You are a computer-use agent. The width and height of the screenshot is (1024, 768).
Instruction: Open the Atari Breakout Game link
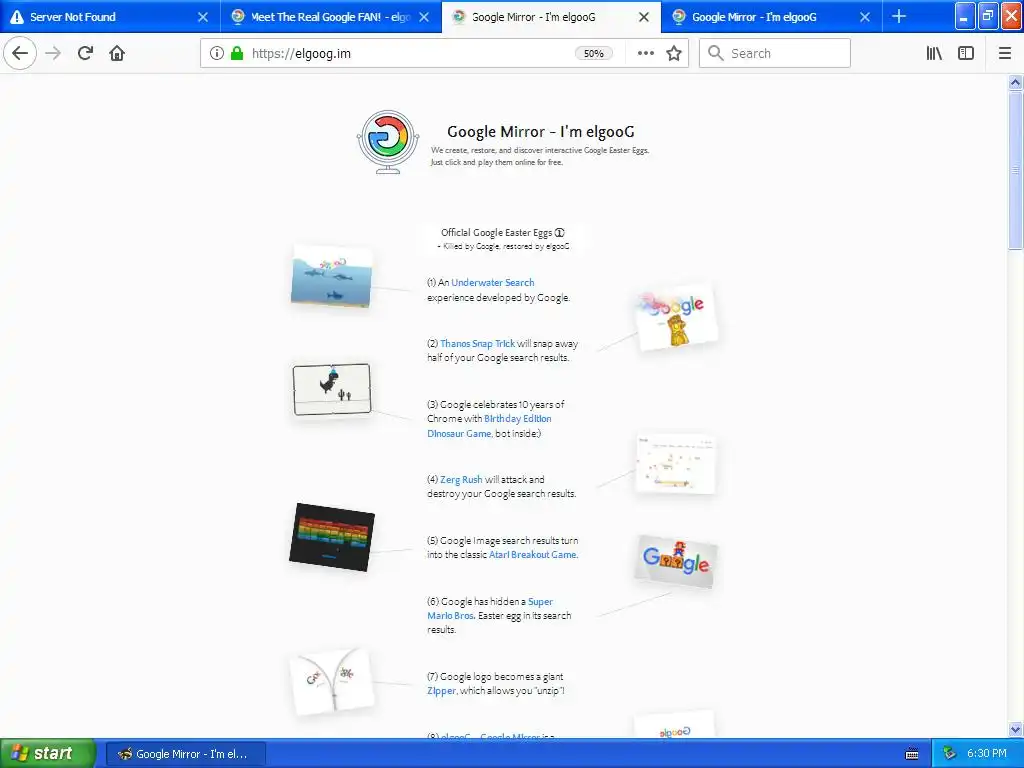click(532, 554)
